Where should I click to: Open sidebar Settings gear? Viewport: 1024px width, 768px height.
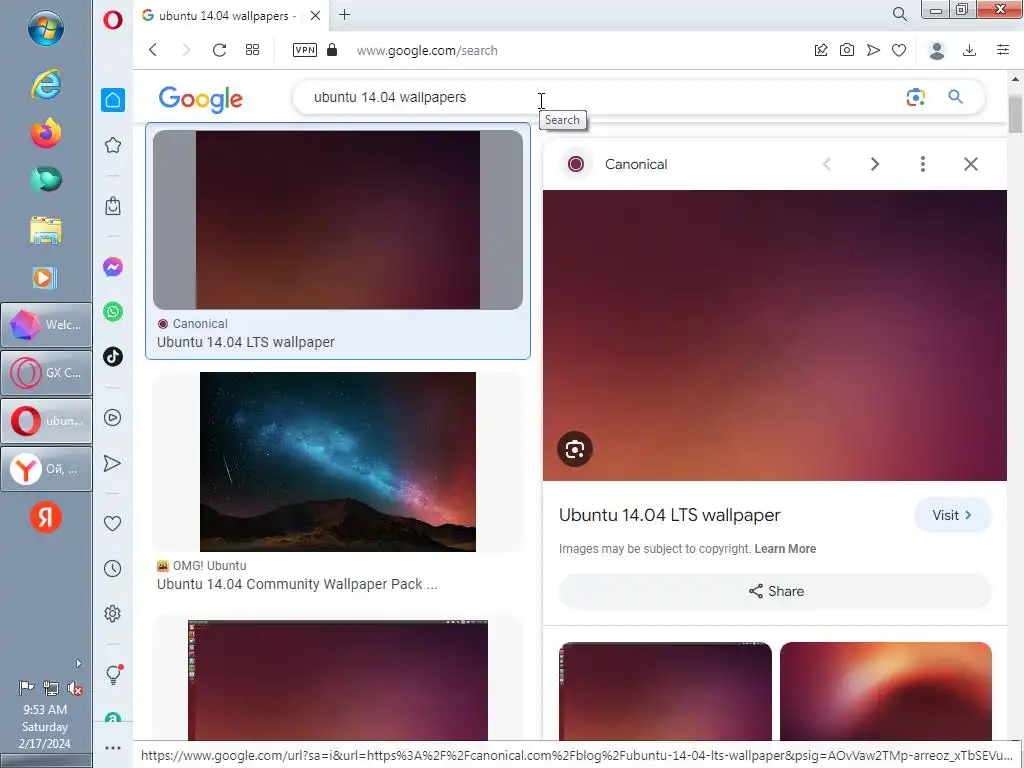[x=113, y=613]
